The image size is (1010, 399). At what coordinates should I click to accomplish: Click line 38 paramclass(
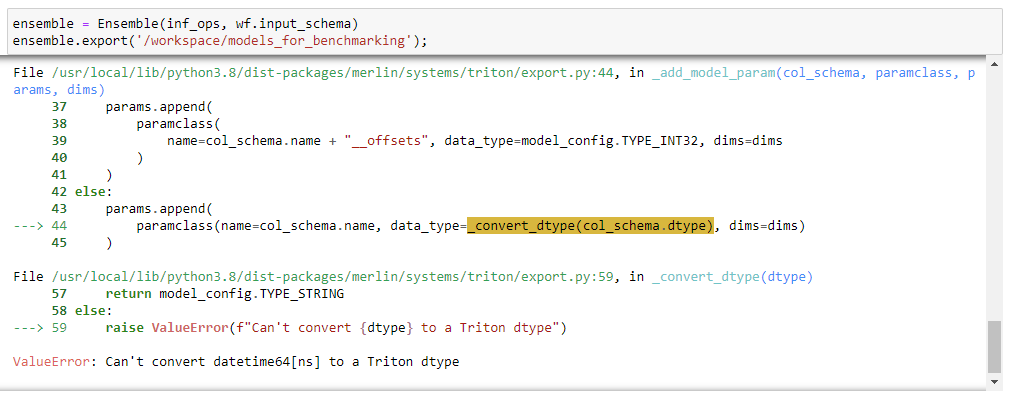coord(178,123)
